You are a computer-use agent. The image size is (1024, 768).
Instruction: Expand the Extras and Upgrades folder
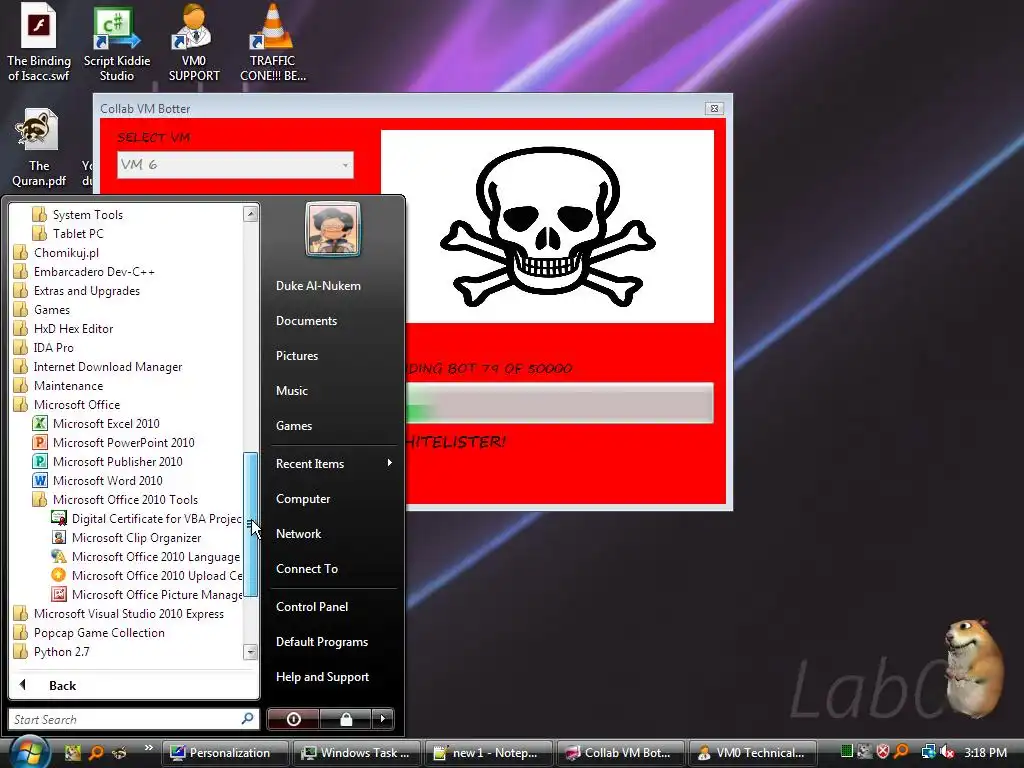click(x=76, y=291)
